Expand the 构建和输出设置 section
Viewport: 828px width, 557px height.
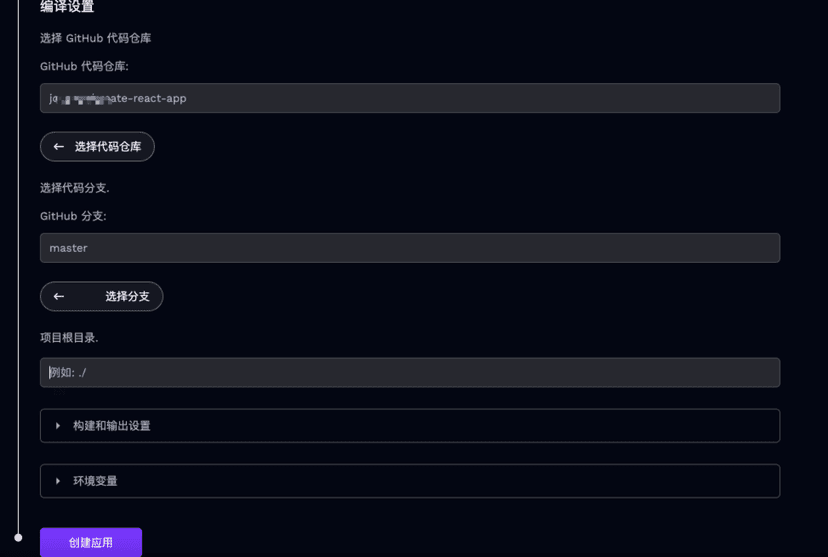coord(410,426)
